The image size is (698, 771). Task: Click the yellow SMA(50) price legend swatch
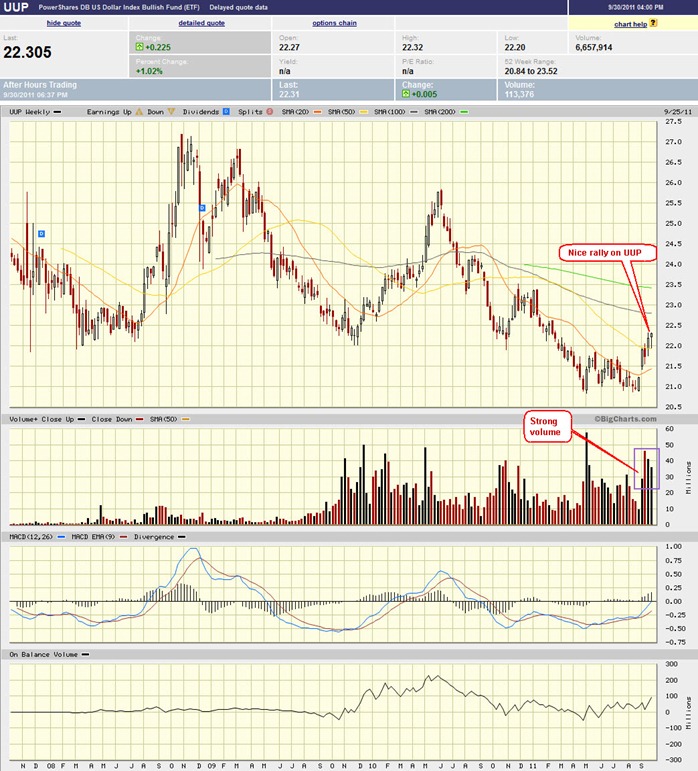pyautogui.click(x=364, y=112)
